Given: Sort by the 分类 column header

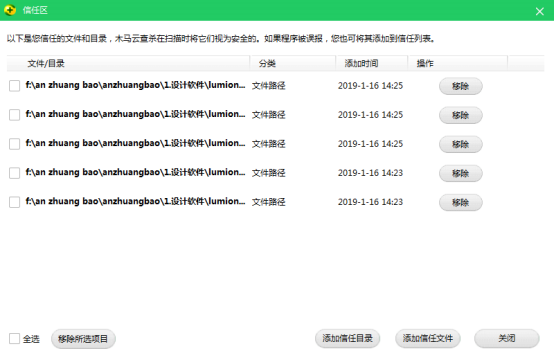Looking at the screenshot, I should pos(293,64).
